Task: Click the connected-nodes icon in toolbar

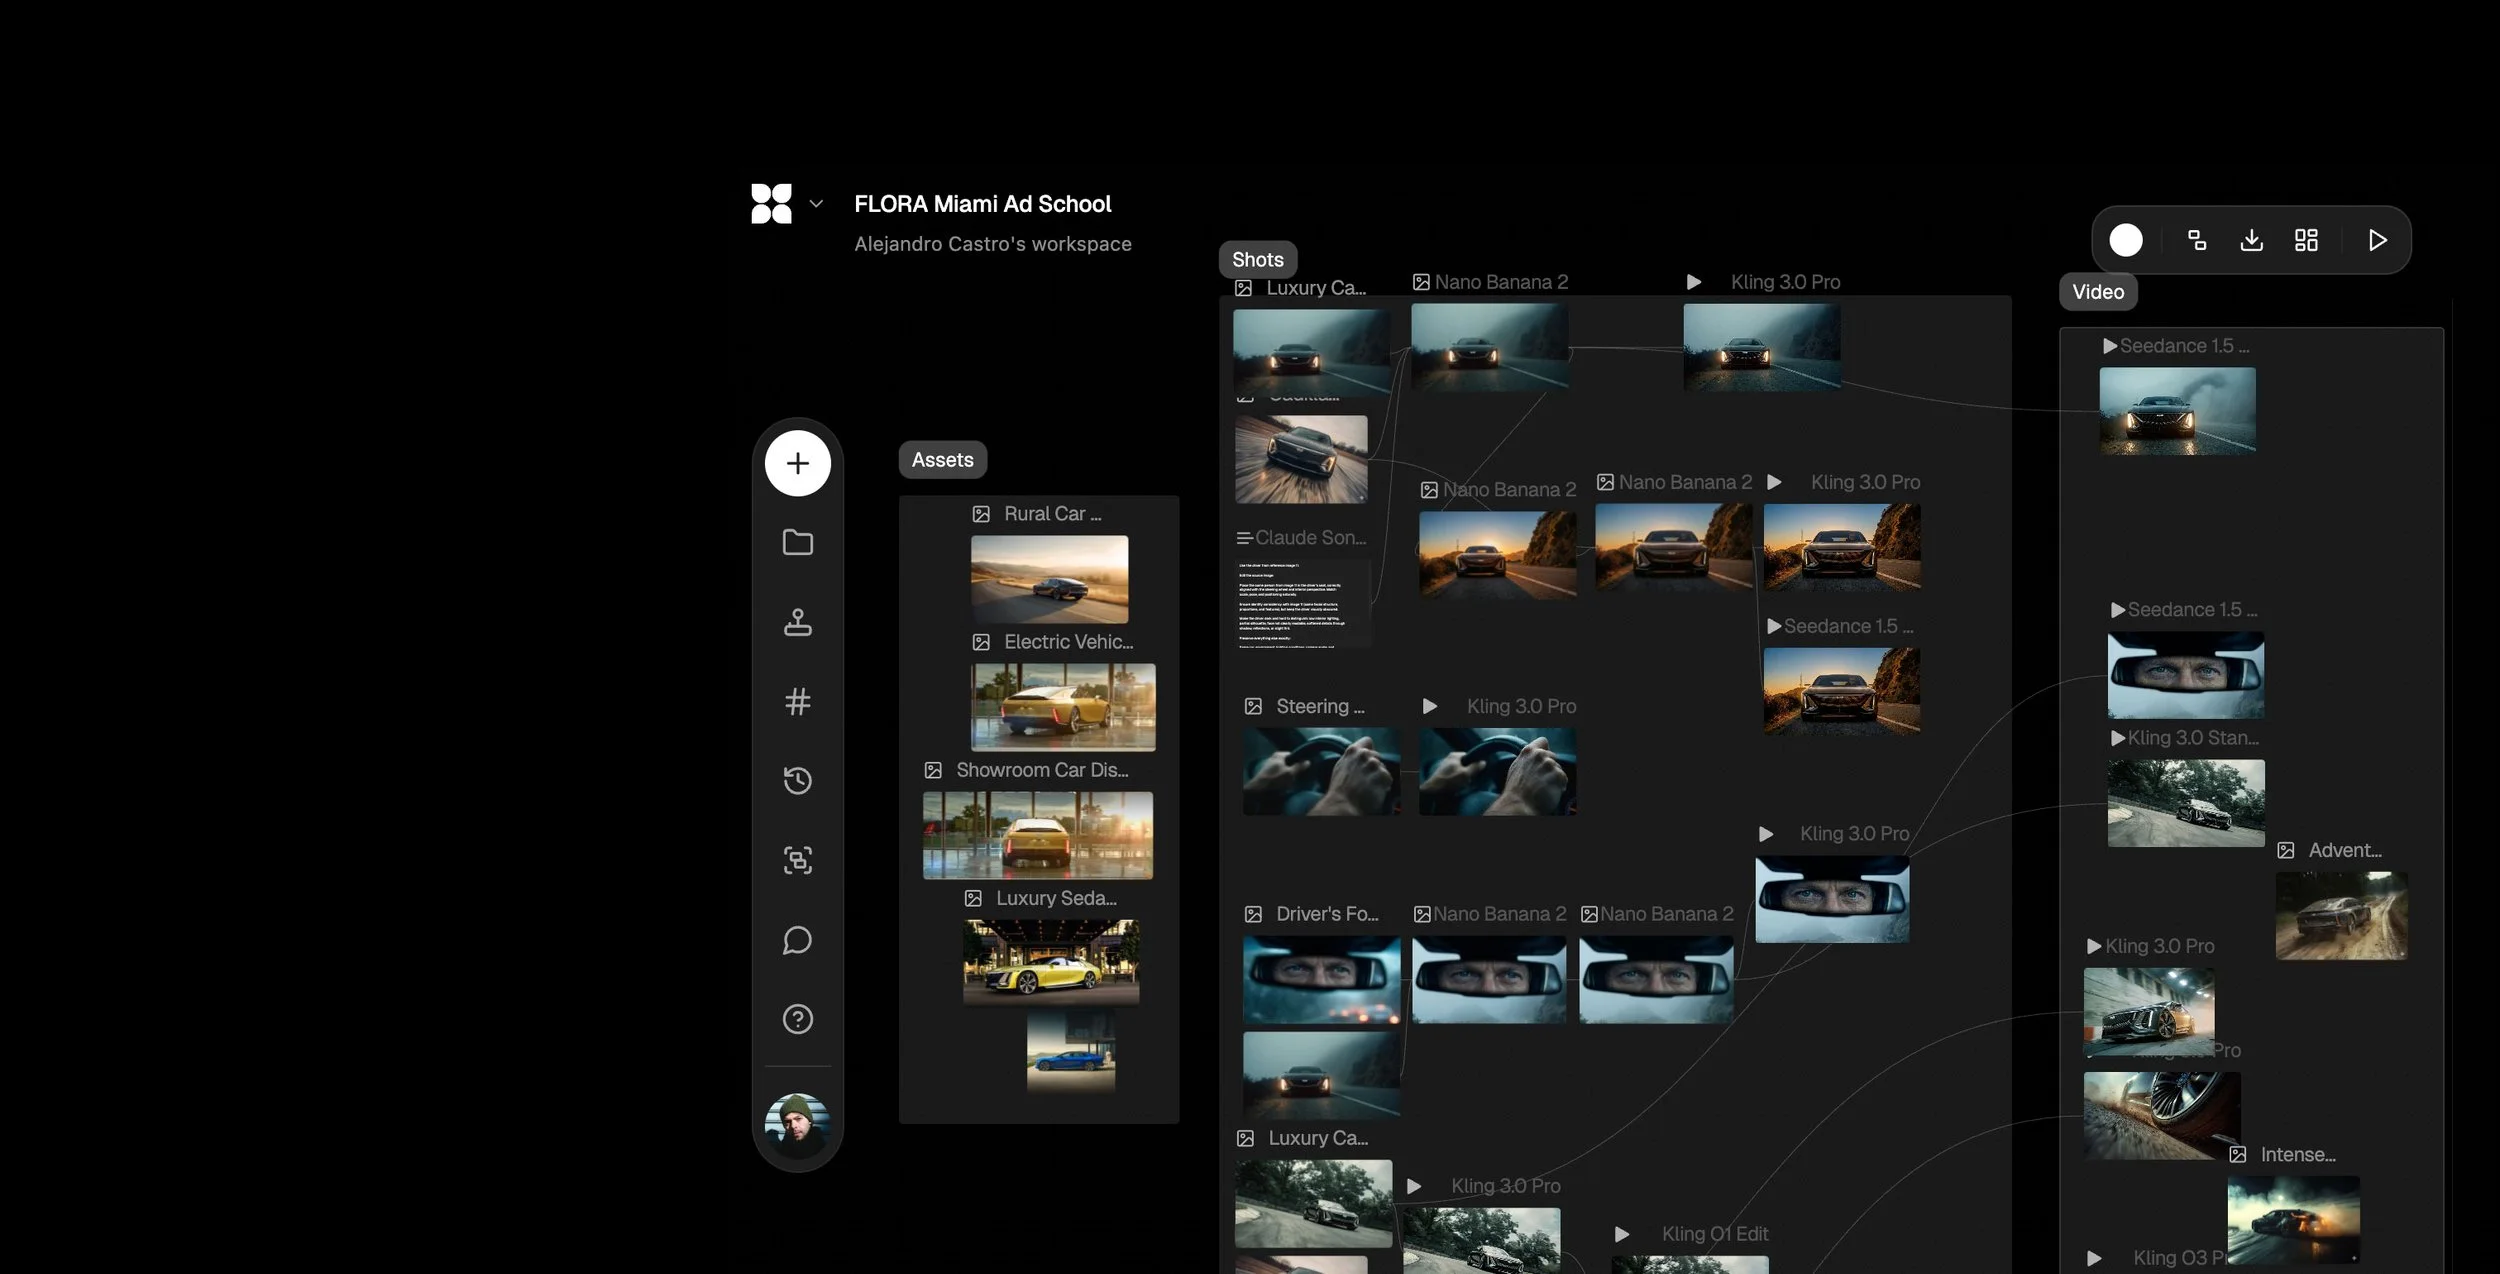Action: pos(2197,240)
